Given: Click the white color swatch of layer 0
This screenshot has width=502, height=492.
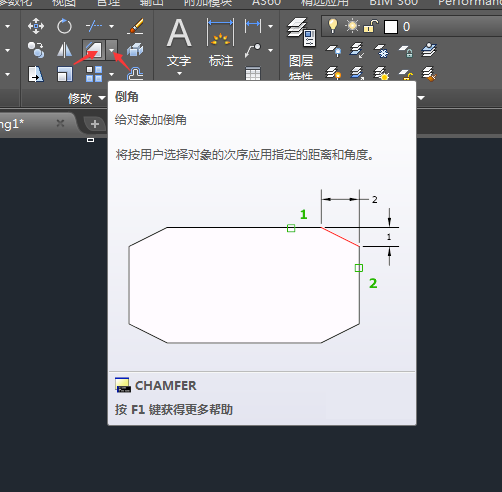Looking at the screenshot, I should pyautogui.click(x=391, y=27).
